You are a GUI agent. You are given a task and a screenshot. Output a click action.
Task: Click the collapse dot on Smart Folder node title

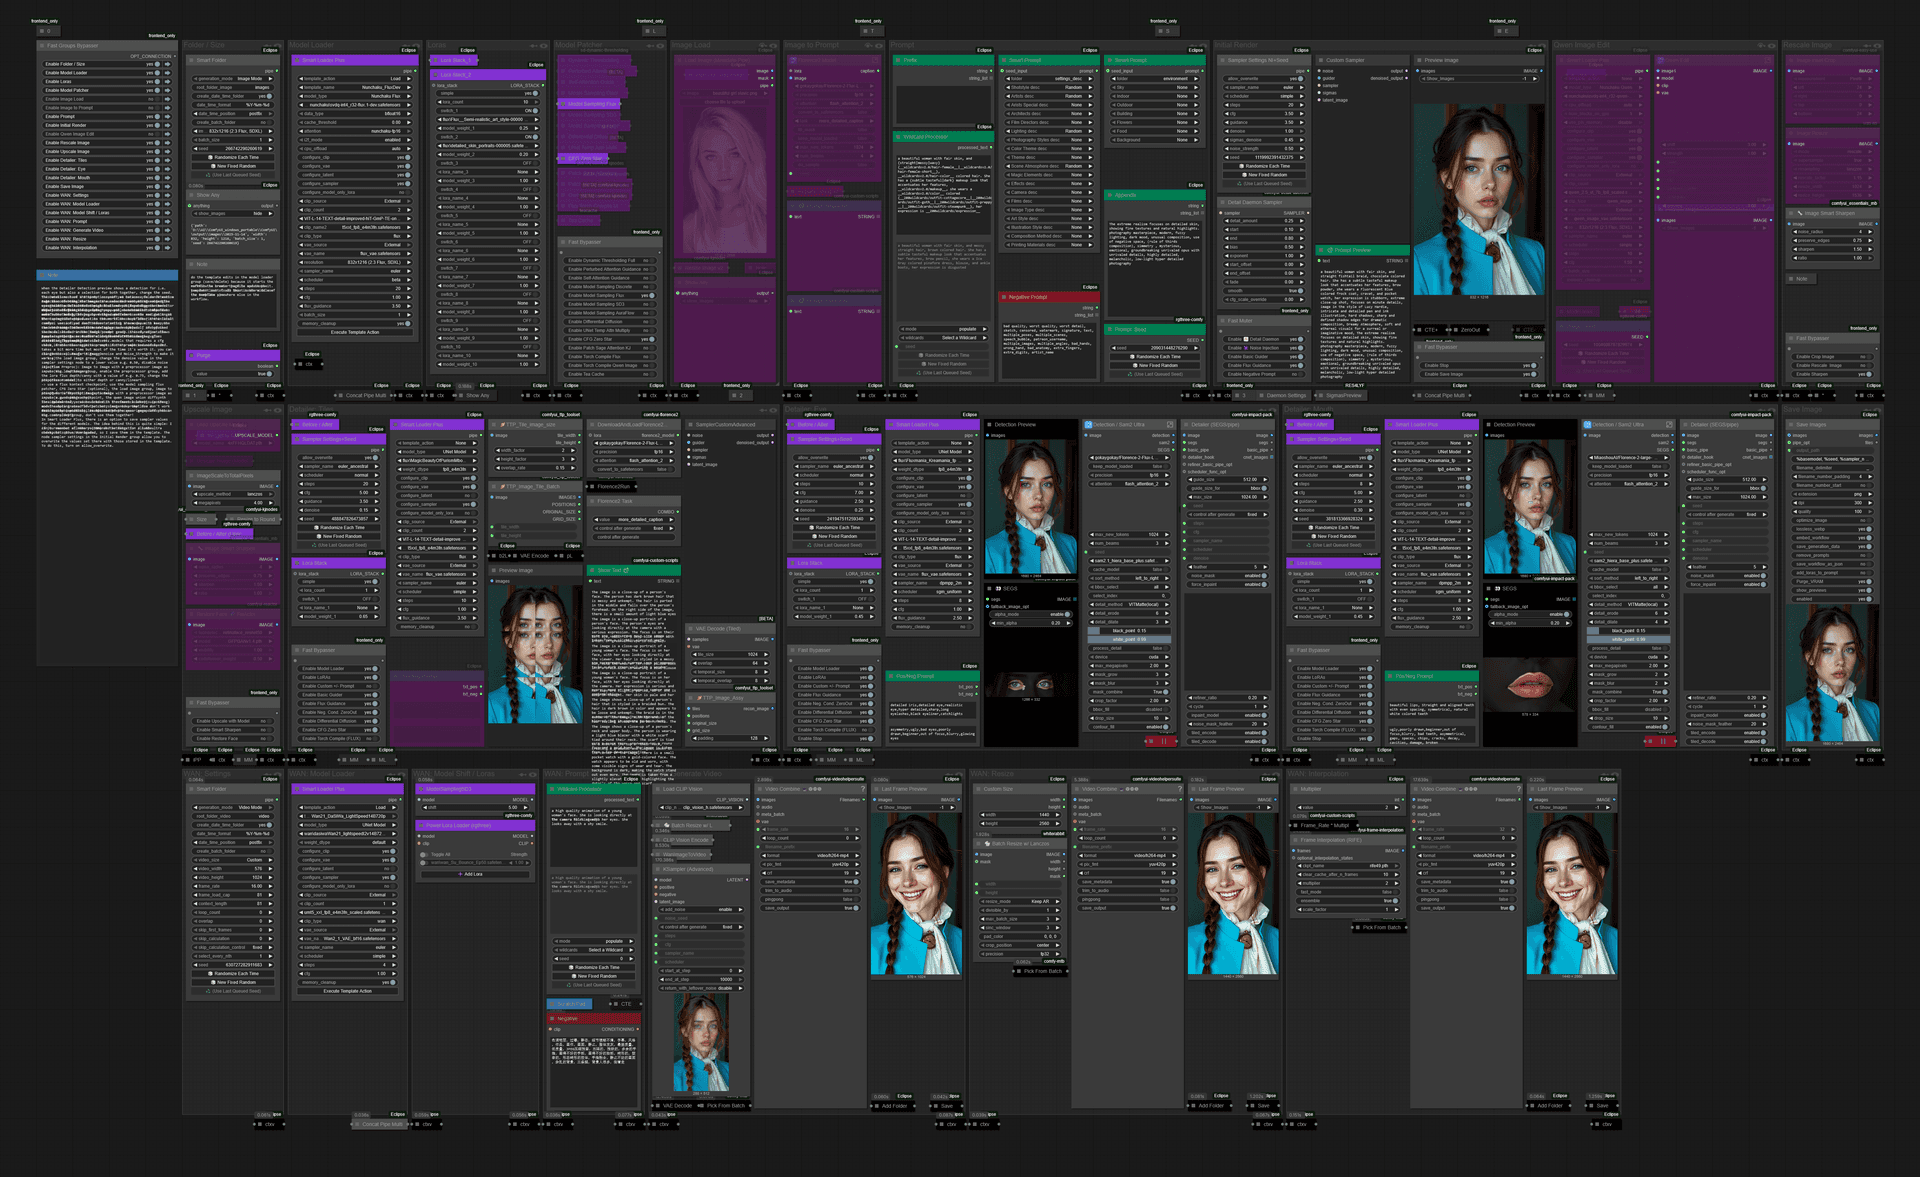(x=191, y=60)
